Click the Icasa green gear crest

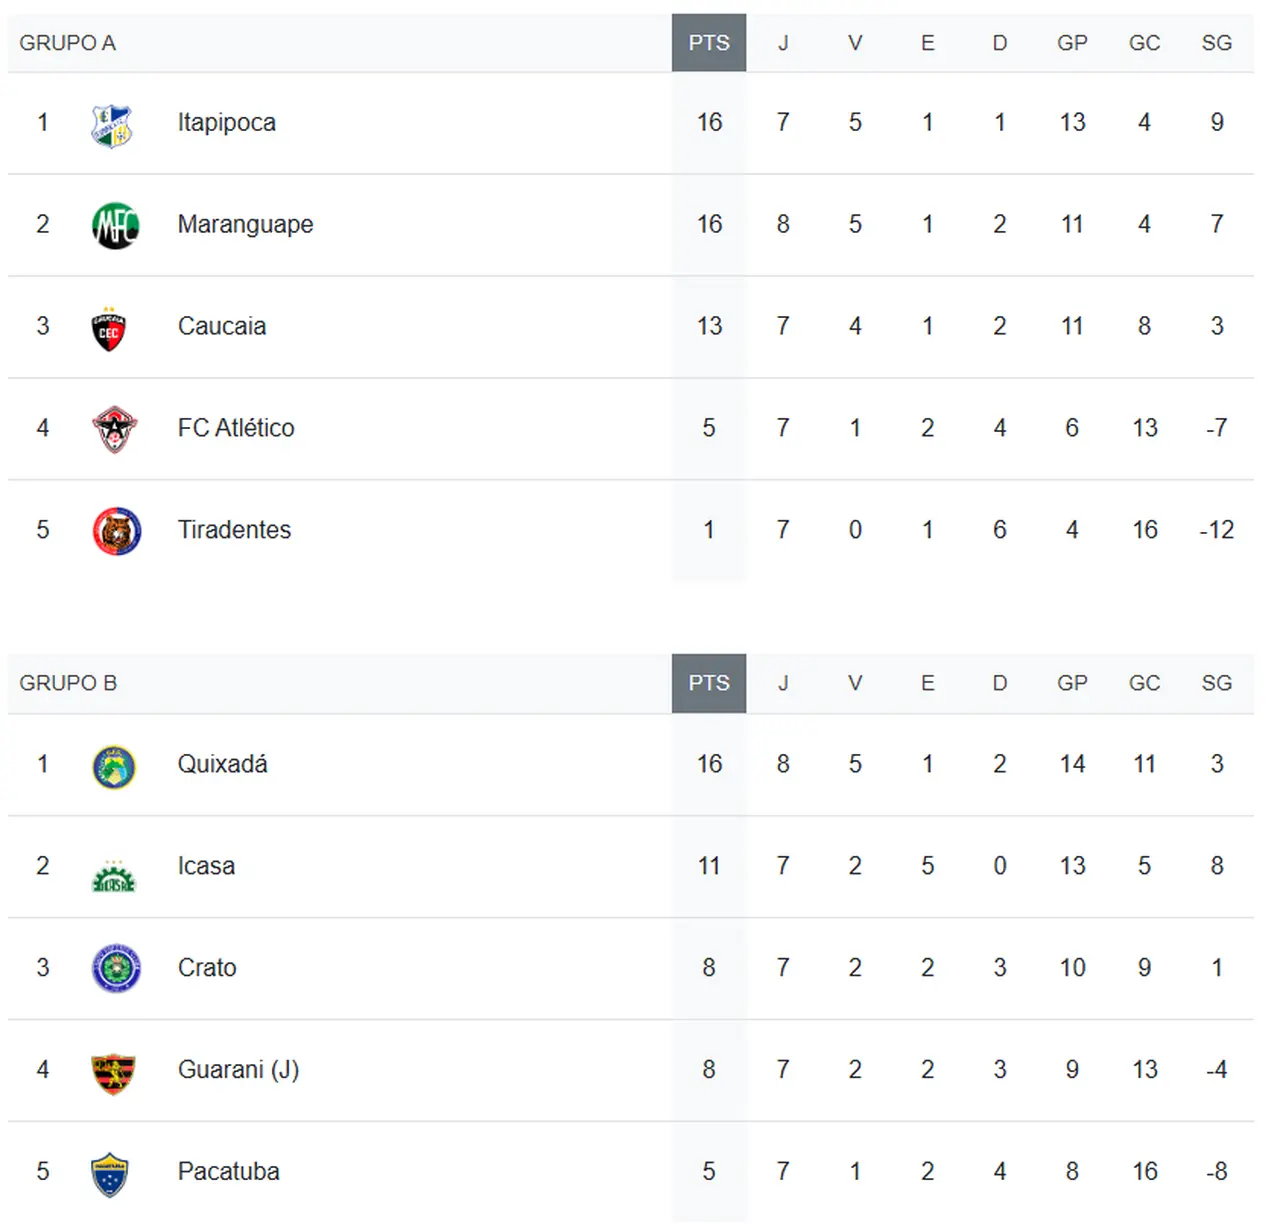[114, 877]
